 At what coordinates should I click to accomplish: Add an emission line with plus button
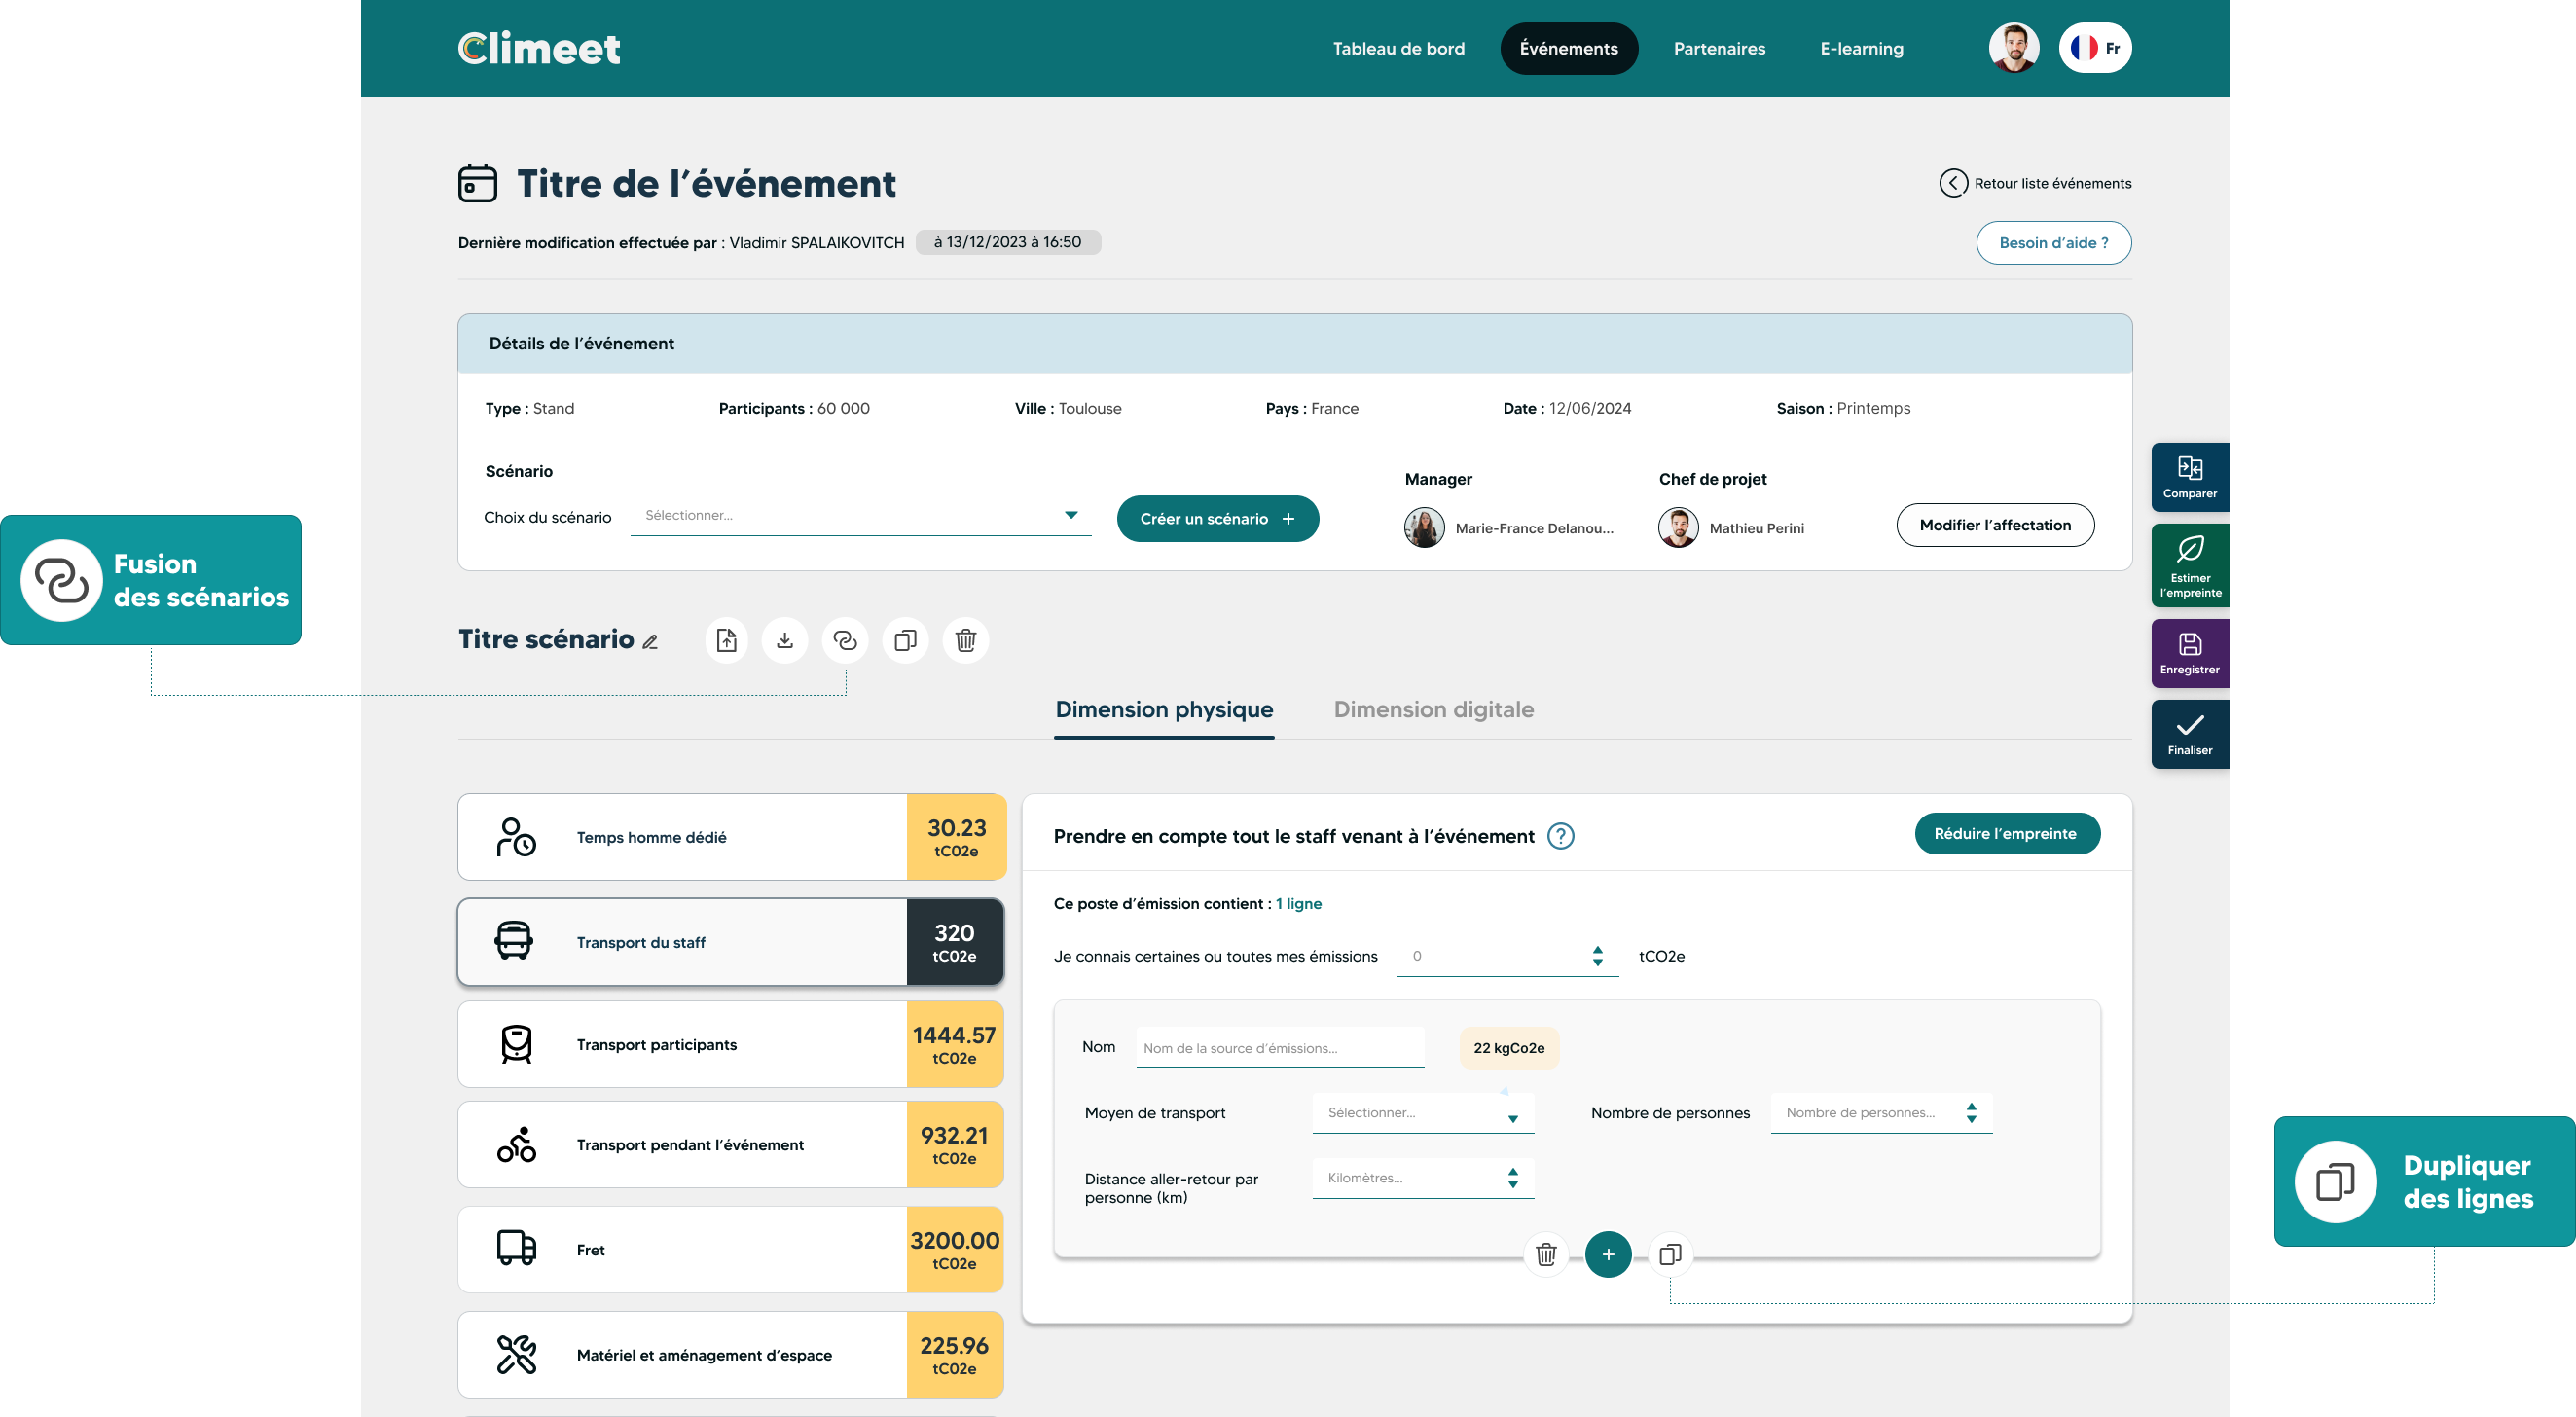click(1608, 1254)
